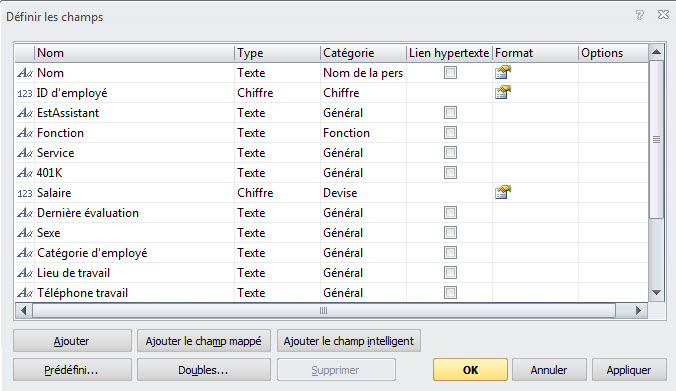Enable hyperlink for the Nom field
676x391 pixels.
451,72
